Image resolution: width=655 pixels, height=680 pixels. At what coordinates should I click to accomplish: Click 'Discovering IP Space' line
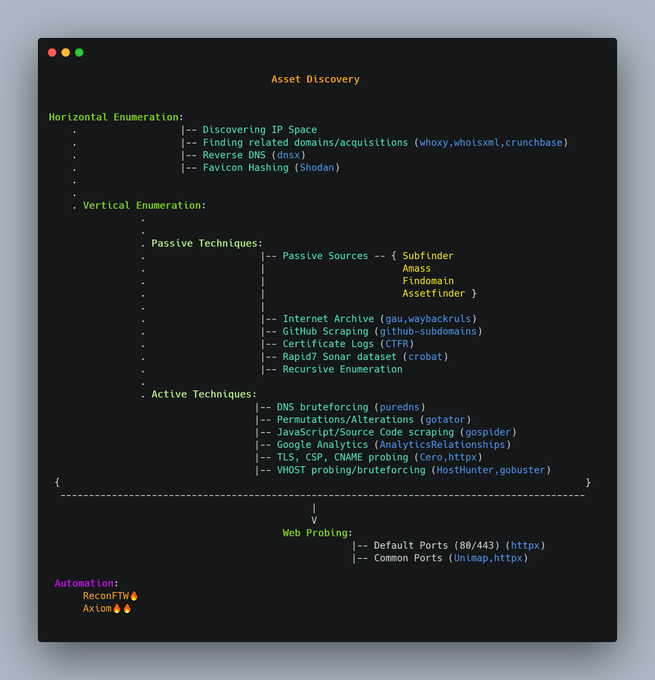click(x=259, y=130)
